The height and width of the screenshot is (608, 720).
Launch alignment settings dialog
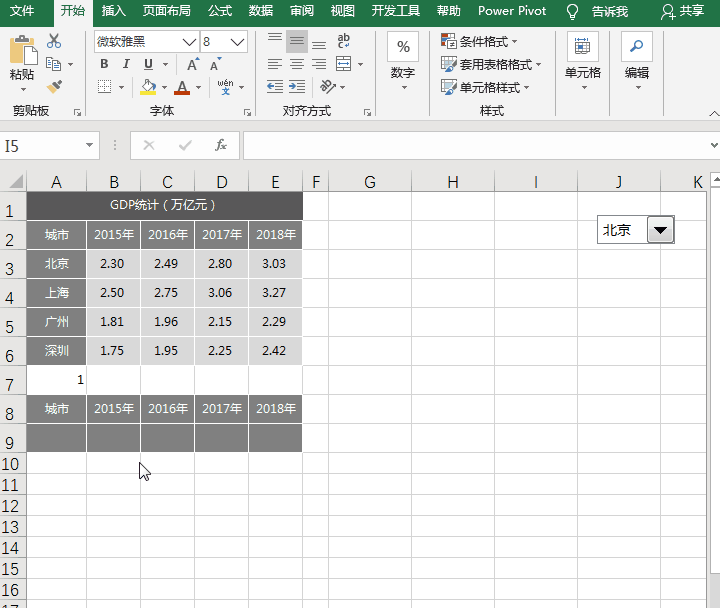(367, 112)
